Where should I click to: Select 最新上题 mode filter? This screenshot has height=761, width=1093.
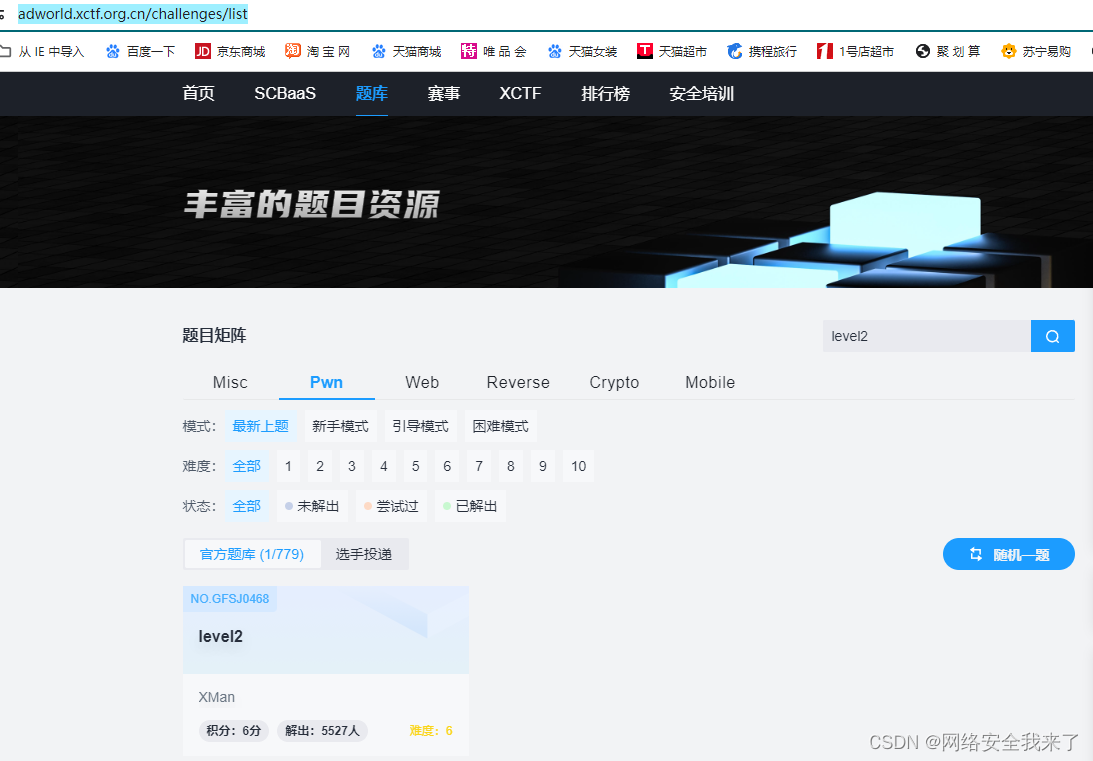coord(261,426)
